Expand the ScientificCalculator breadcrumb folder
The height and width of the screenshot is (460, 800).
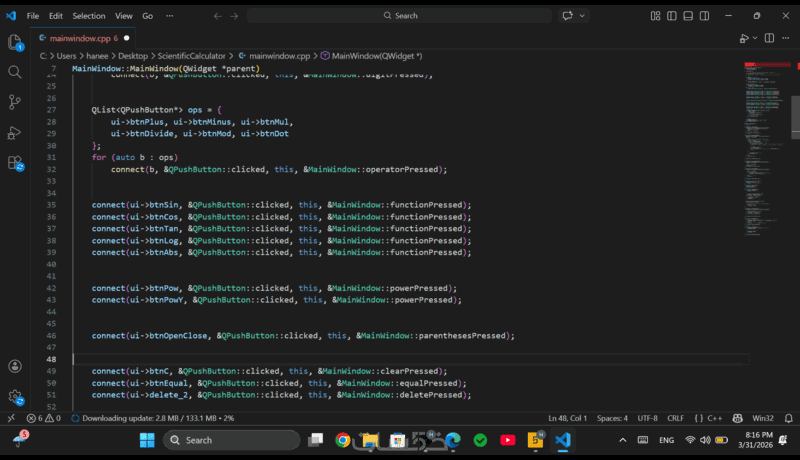point(191,56)
